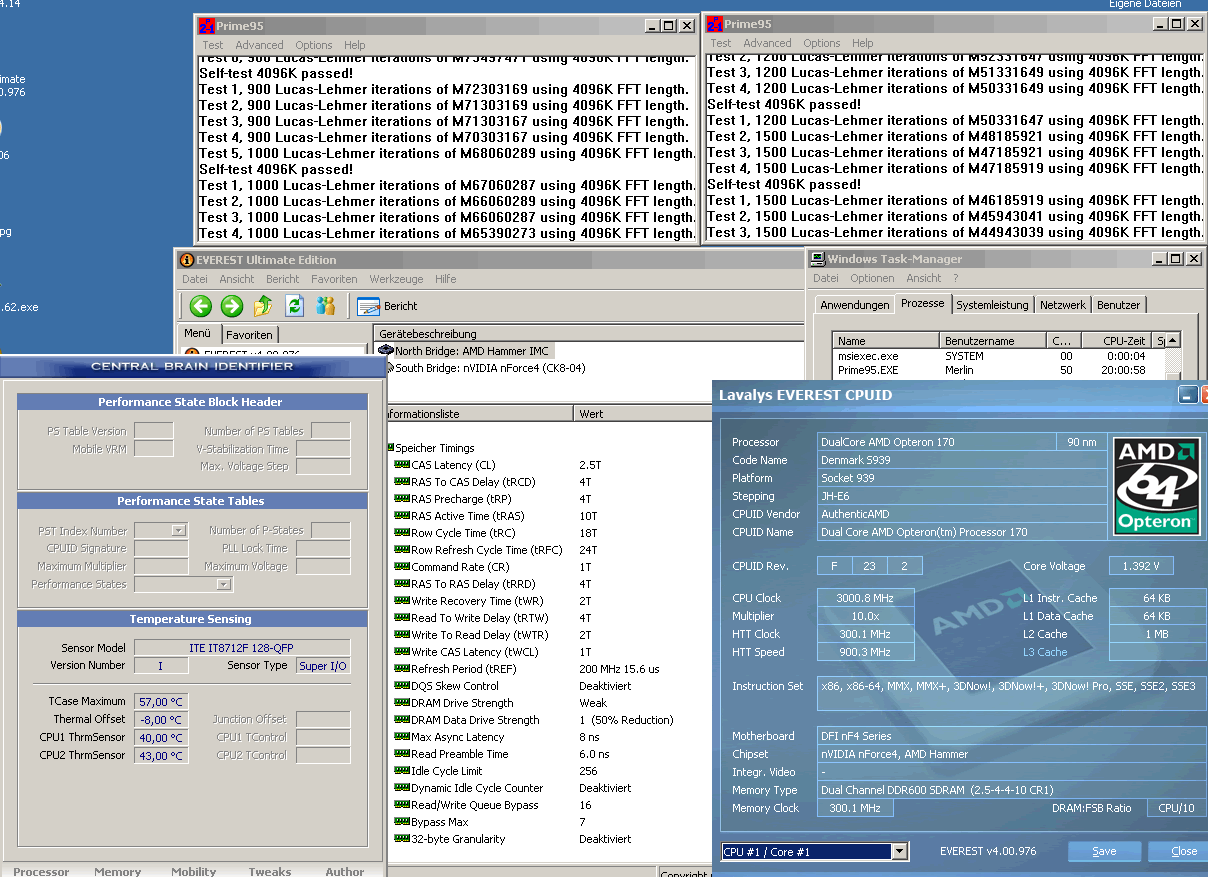
Task: Click the EVEREST Ultimate Edition title icon
Action: coord(187,259)
